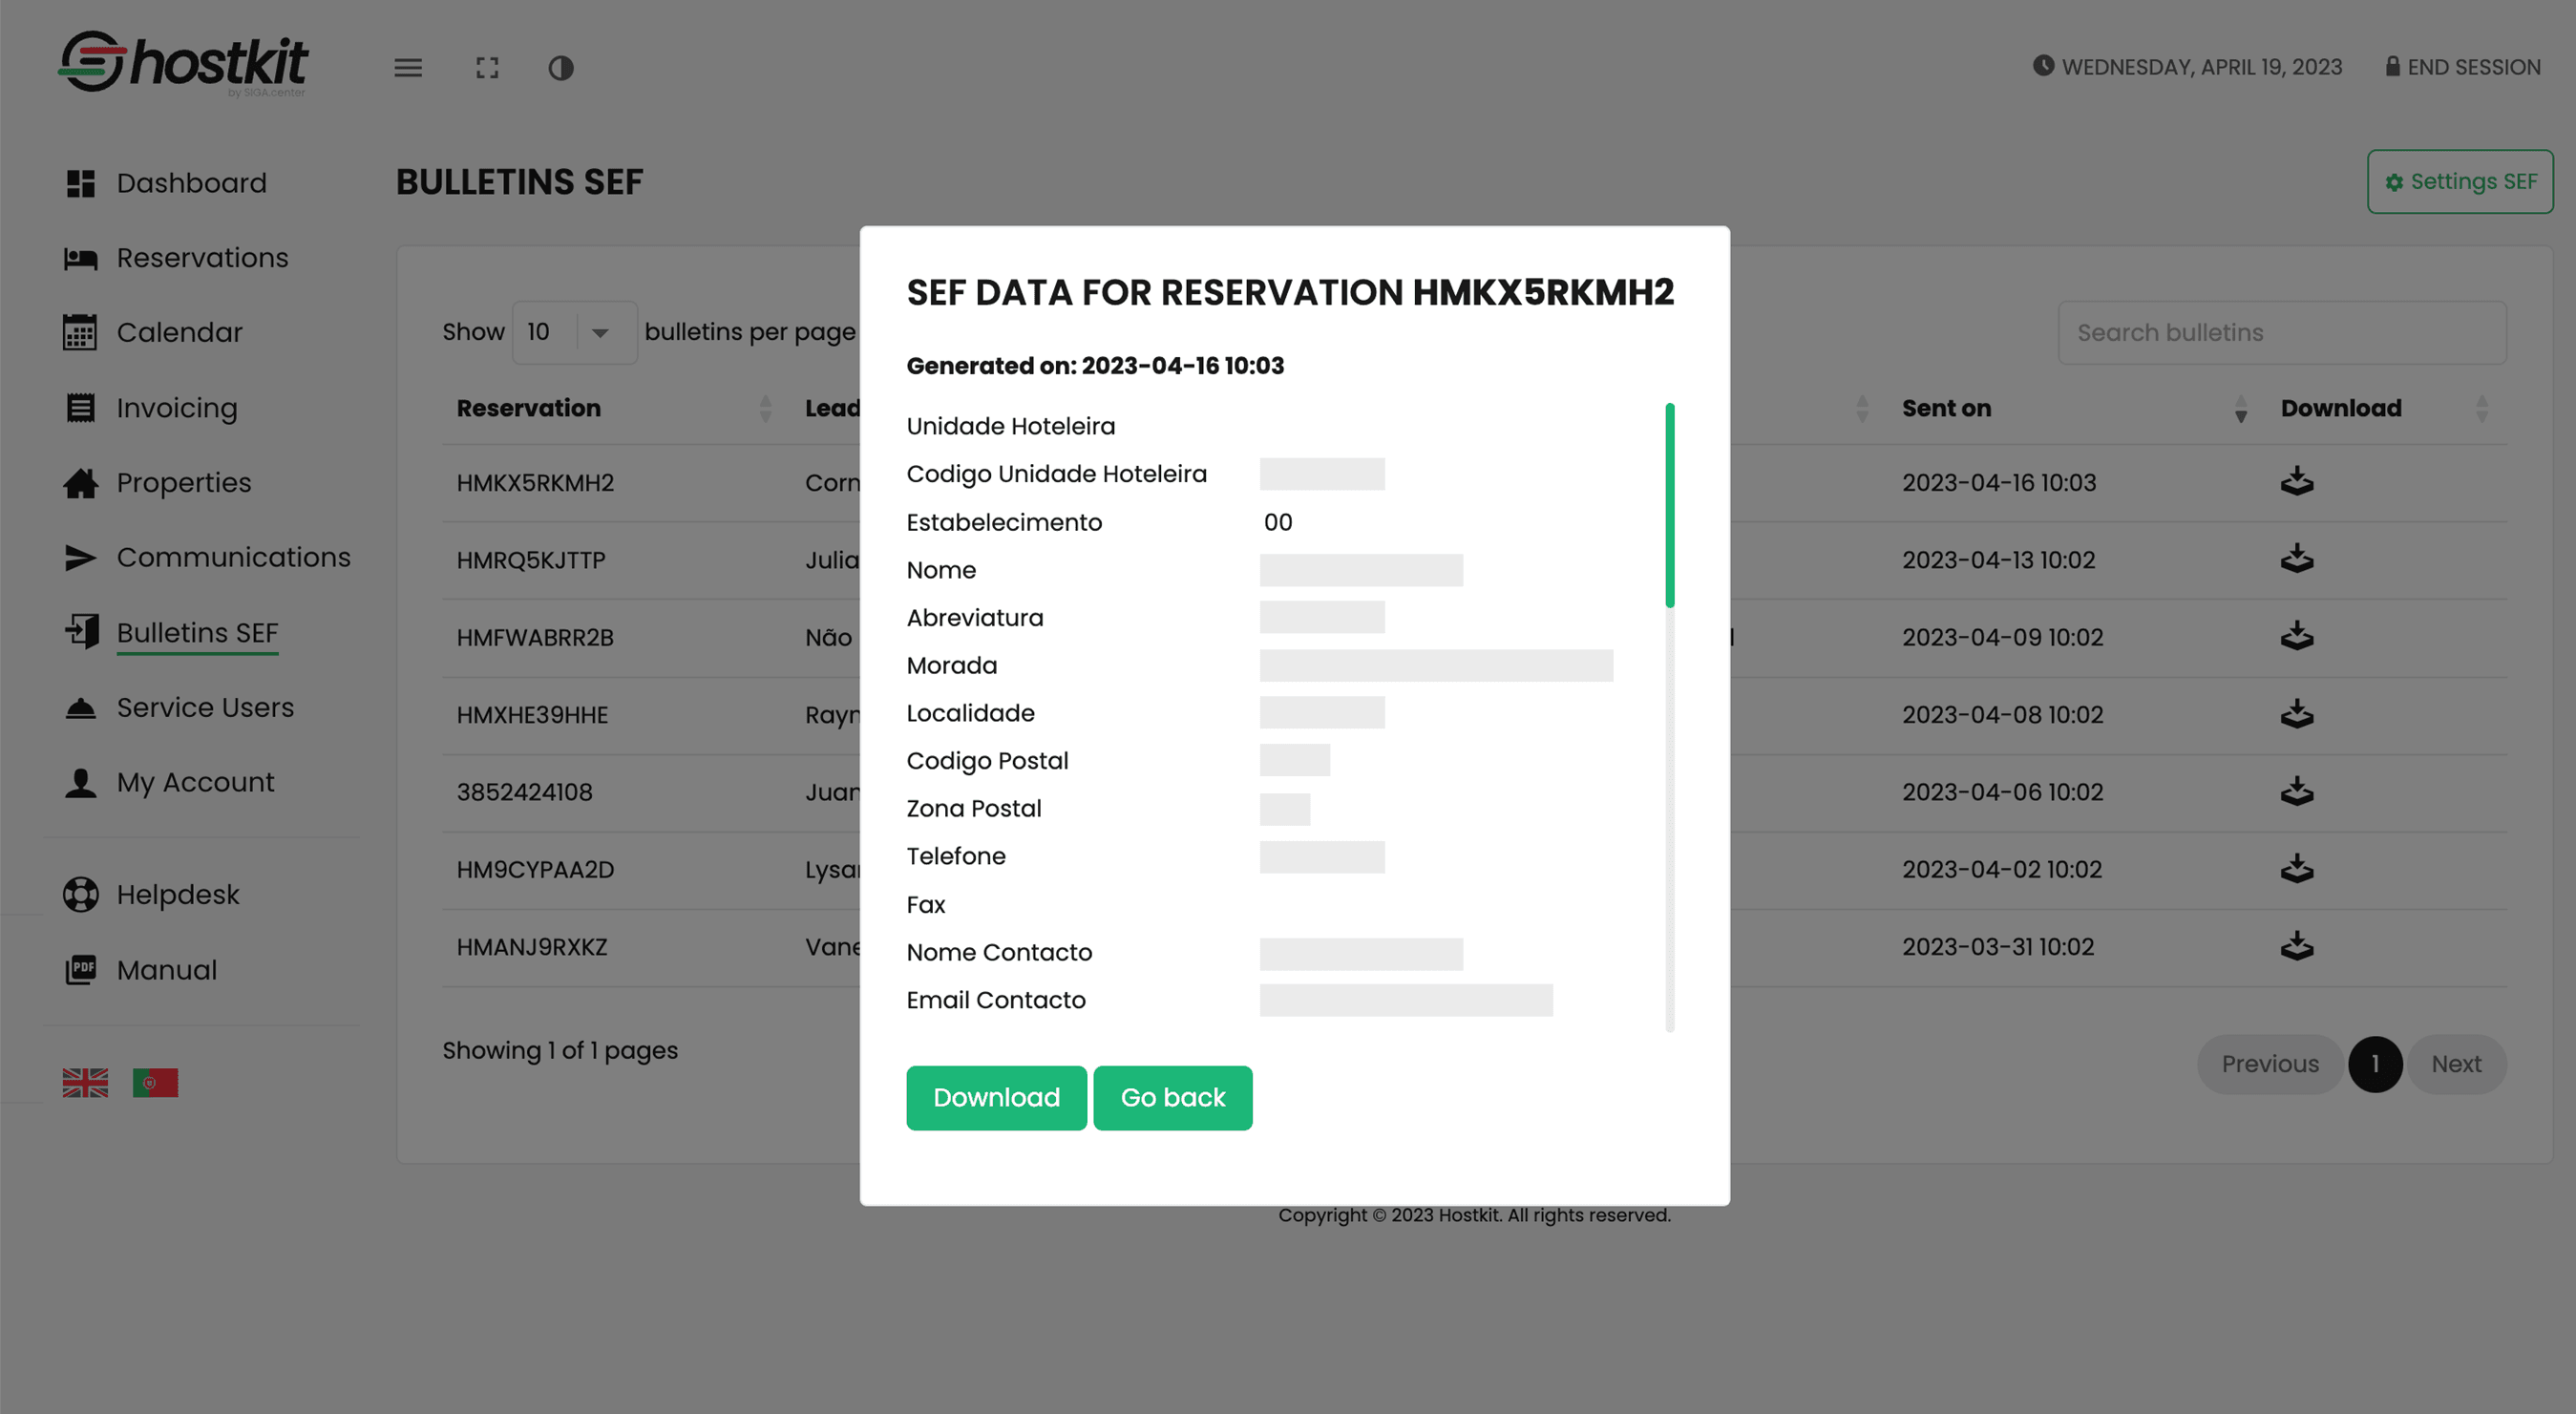
Task: Open My Account via the person icon
Action: tap(80, 782)
